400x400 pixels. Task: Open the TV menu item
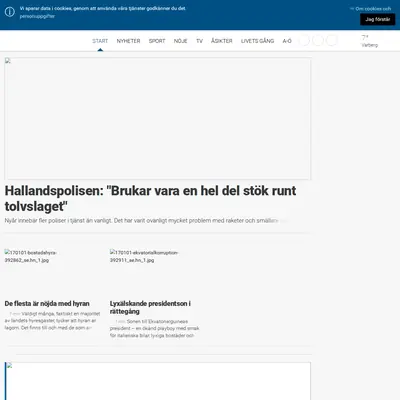(x=199, y=41)
